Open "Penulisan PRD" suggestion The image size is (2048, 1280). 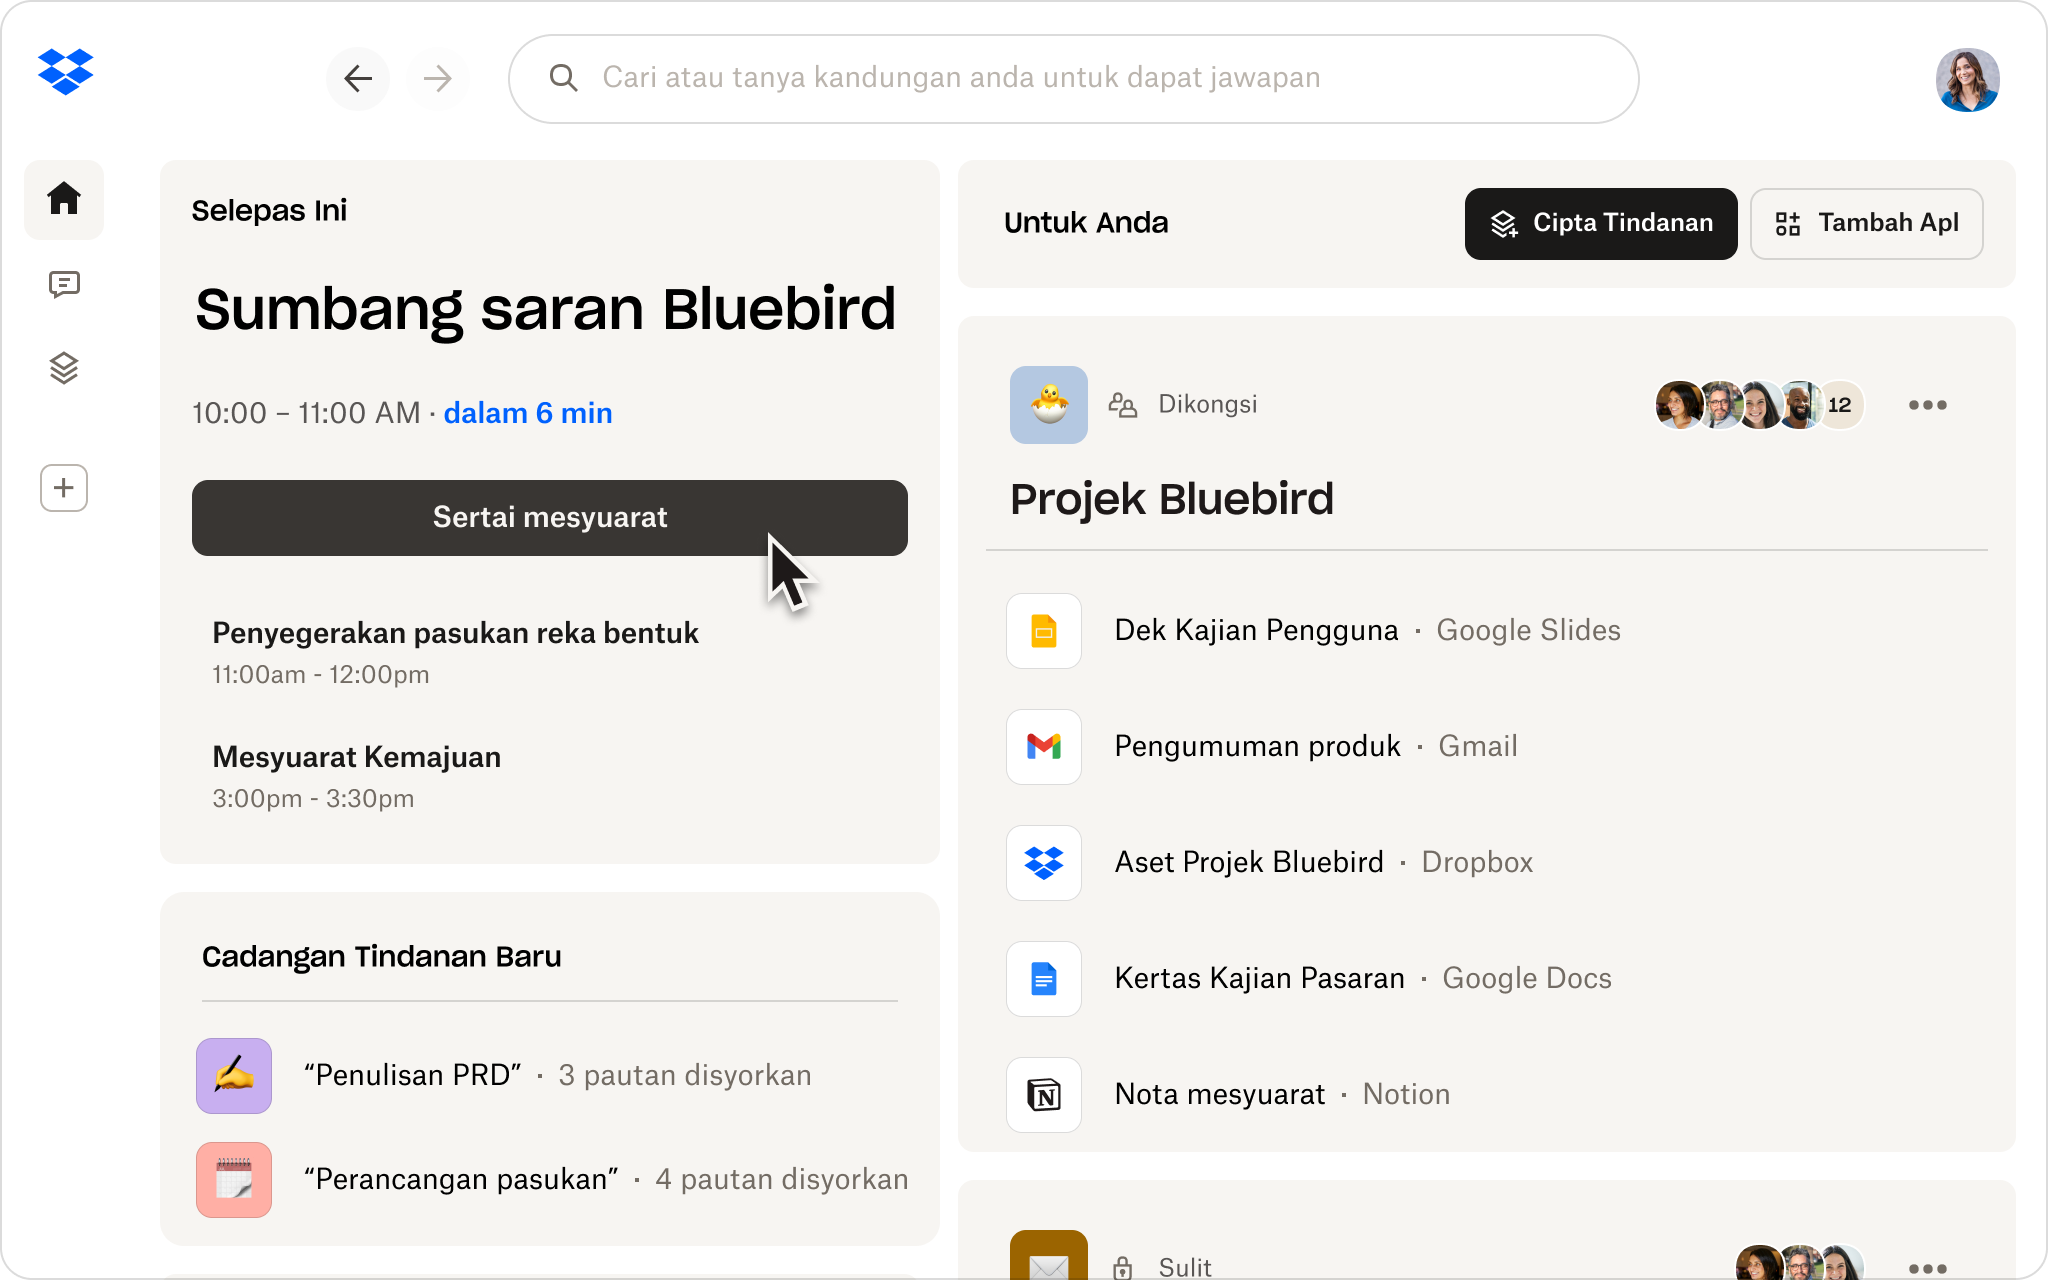(504, 1076)
